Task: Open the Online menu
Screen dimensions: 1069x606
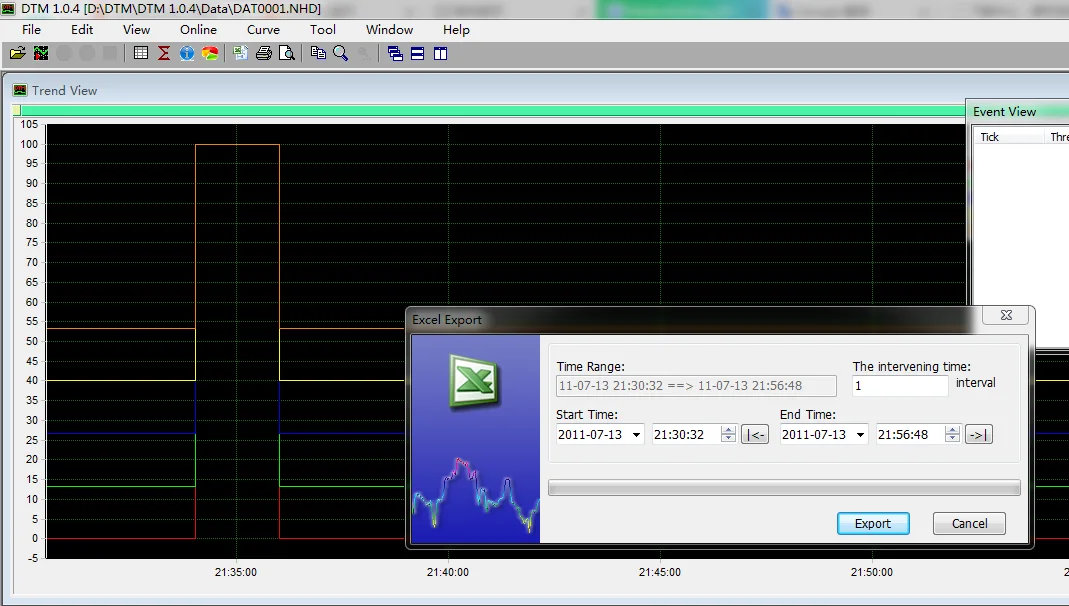Action: [x=198, y=30]
